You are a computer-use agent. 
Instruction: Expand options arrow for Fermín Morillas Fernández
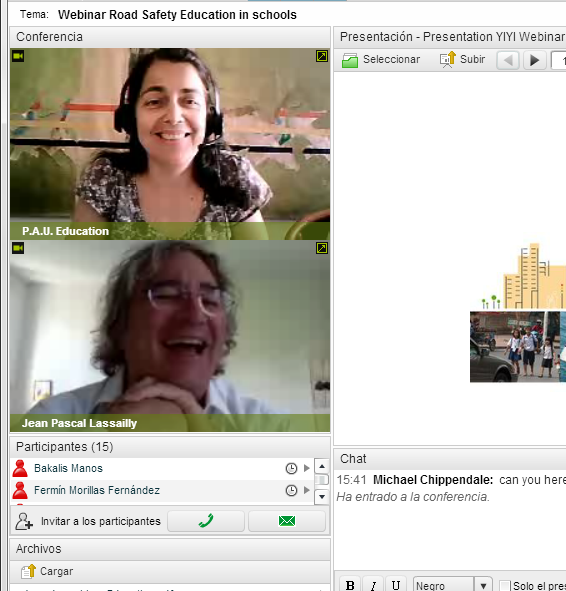[307, 490]
